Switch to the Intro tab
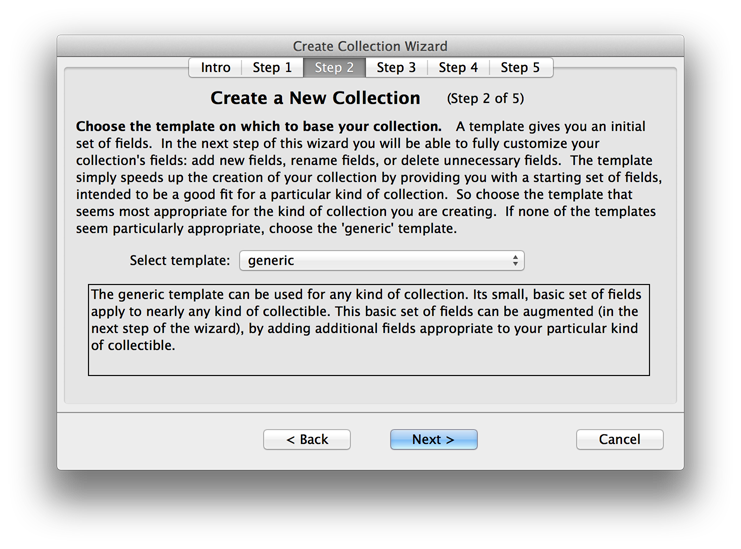The image size is (741, 549). [x=215, y=68]
